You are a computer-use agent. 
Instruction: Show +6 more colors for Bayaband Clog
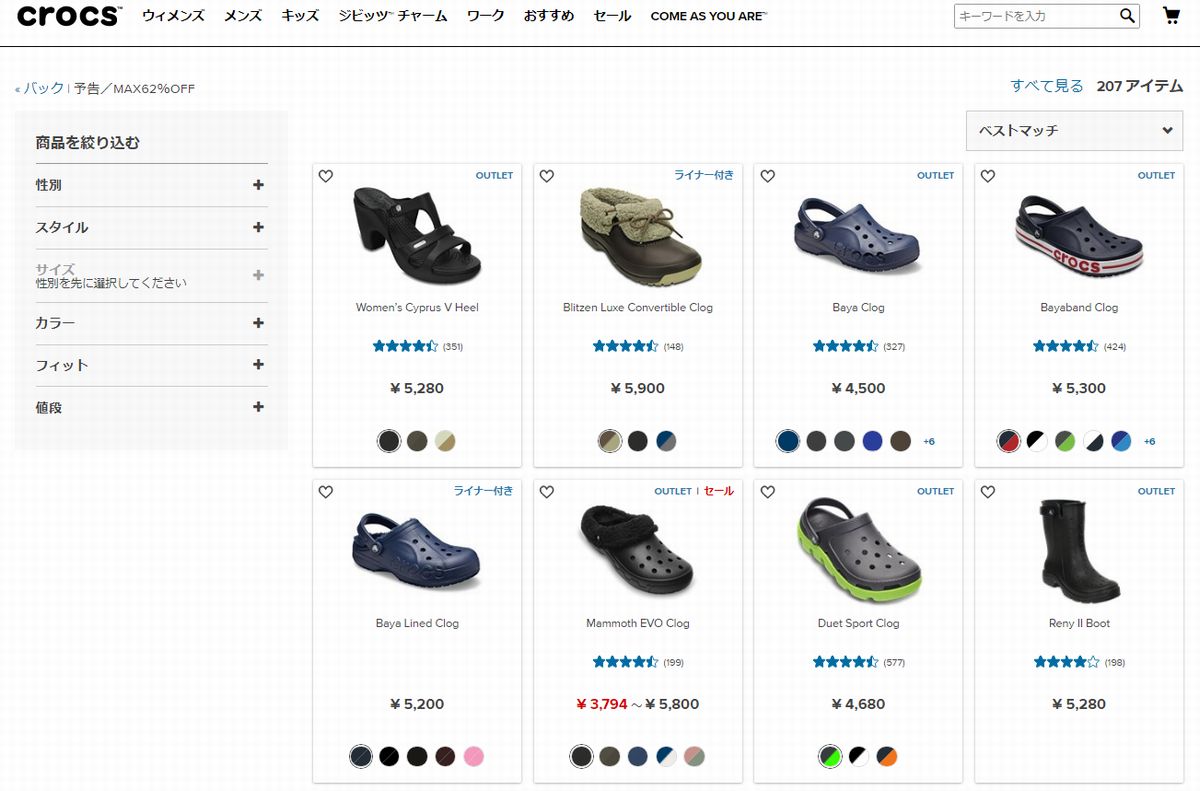tap(1150, 442)
